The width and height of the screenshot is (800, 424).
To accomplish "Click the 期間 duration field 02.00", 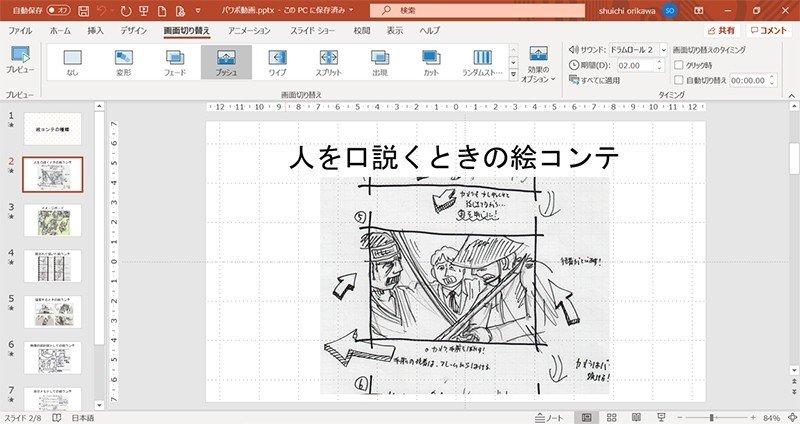I will [x=635, y=65].
